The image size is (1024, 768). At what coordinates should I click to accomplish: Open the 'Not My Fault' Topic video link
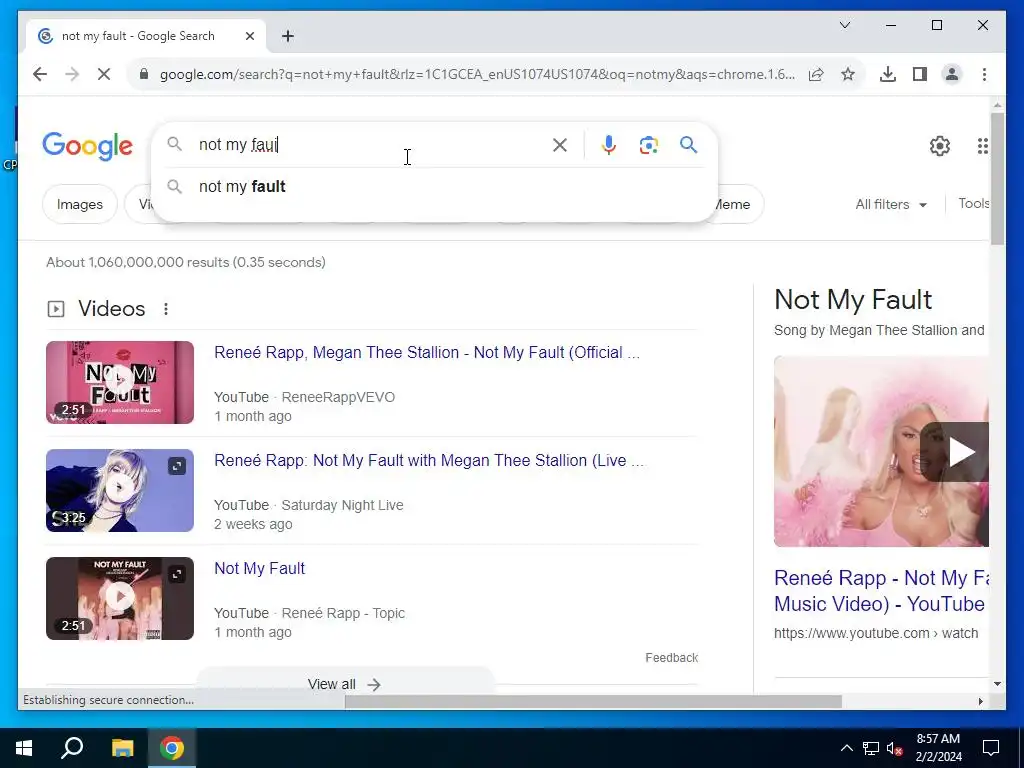(x=259, y=568)
